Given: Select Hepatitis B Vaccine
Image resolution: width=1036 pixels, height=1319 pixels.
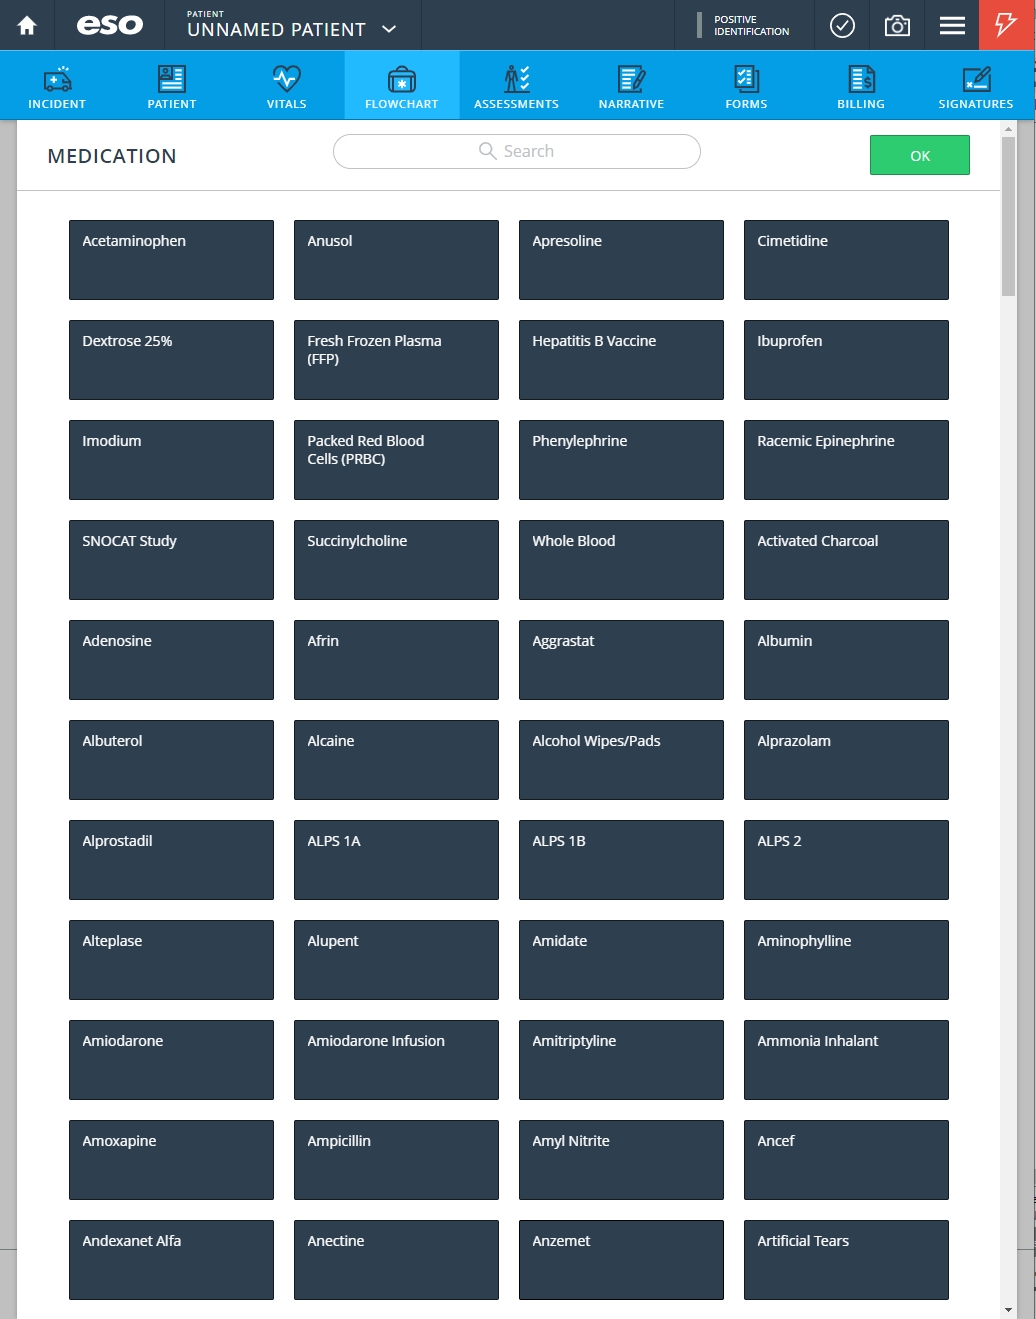Looking at the screenshot, I should click(x=621, y=360).
